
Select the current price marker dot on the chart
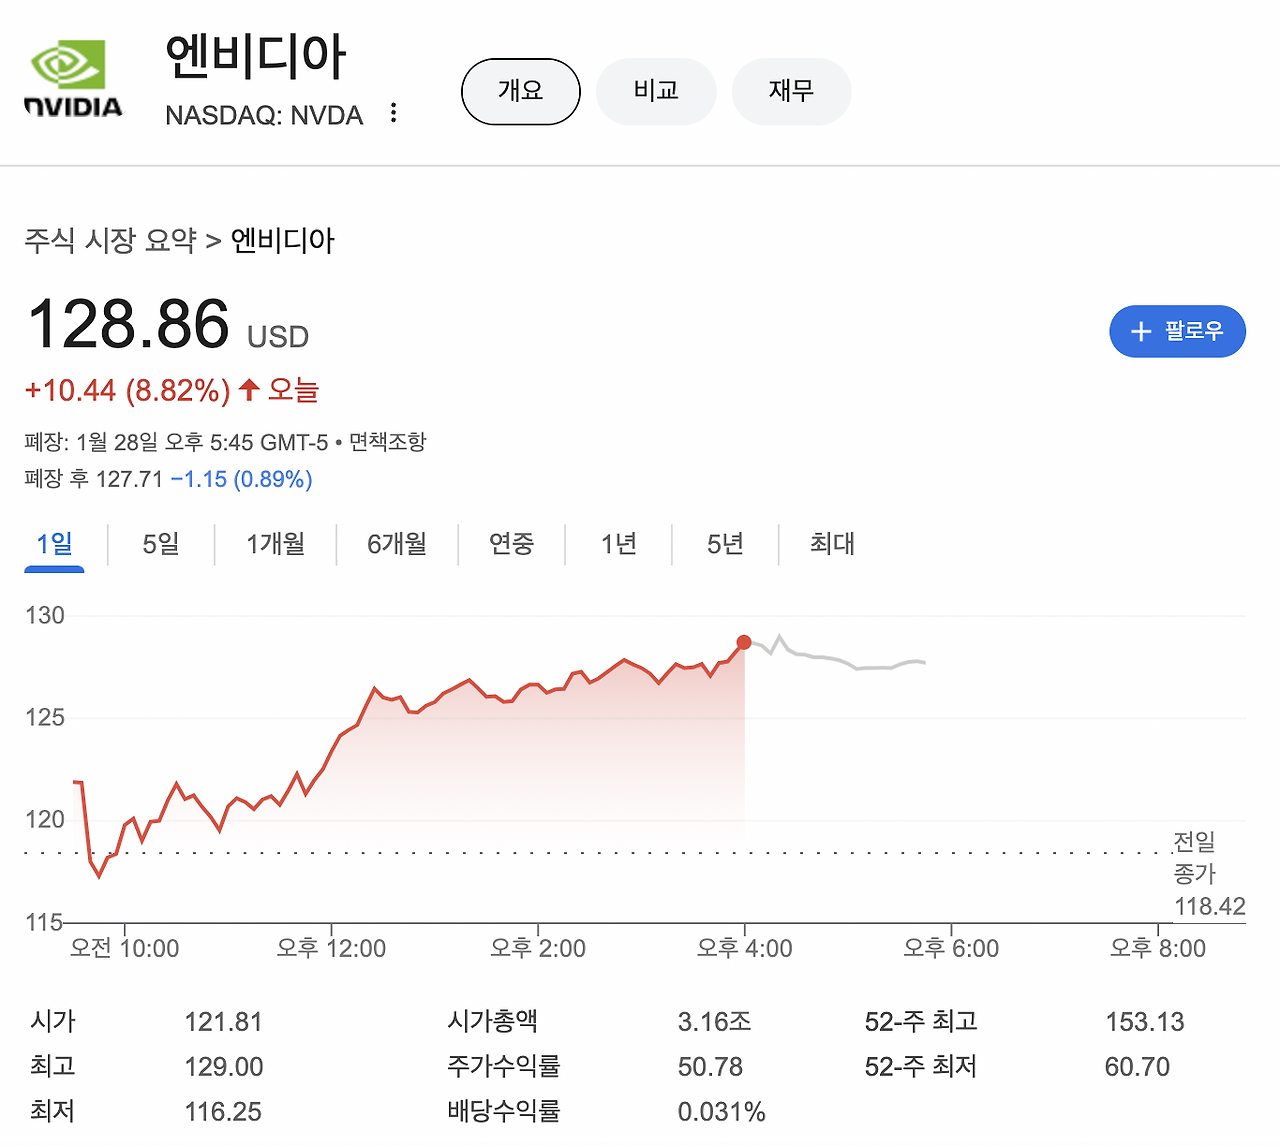pos(743,643)
